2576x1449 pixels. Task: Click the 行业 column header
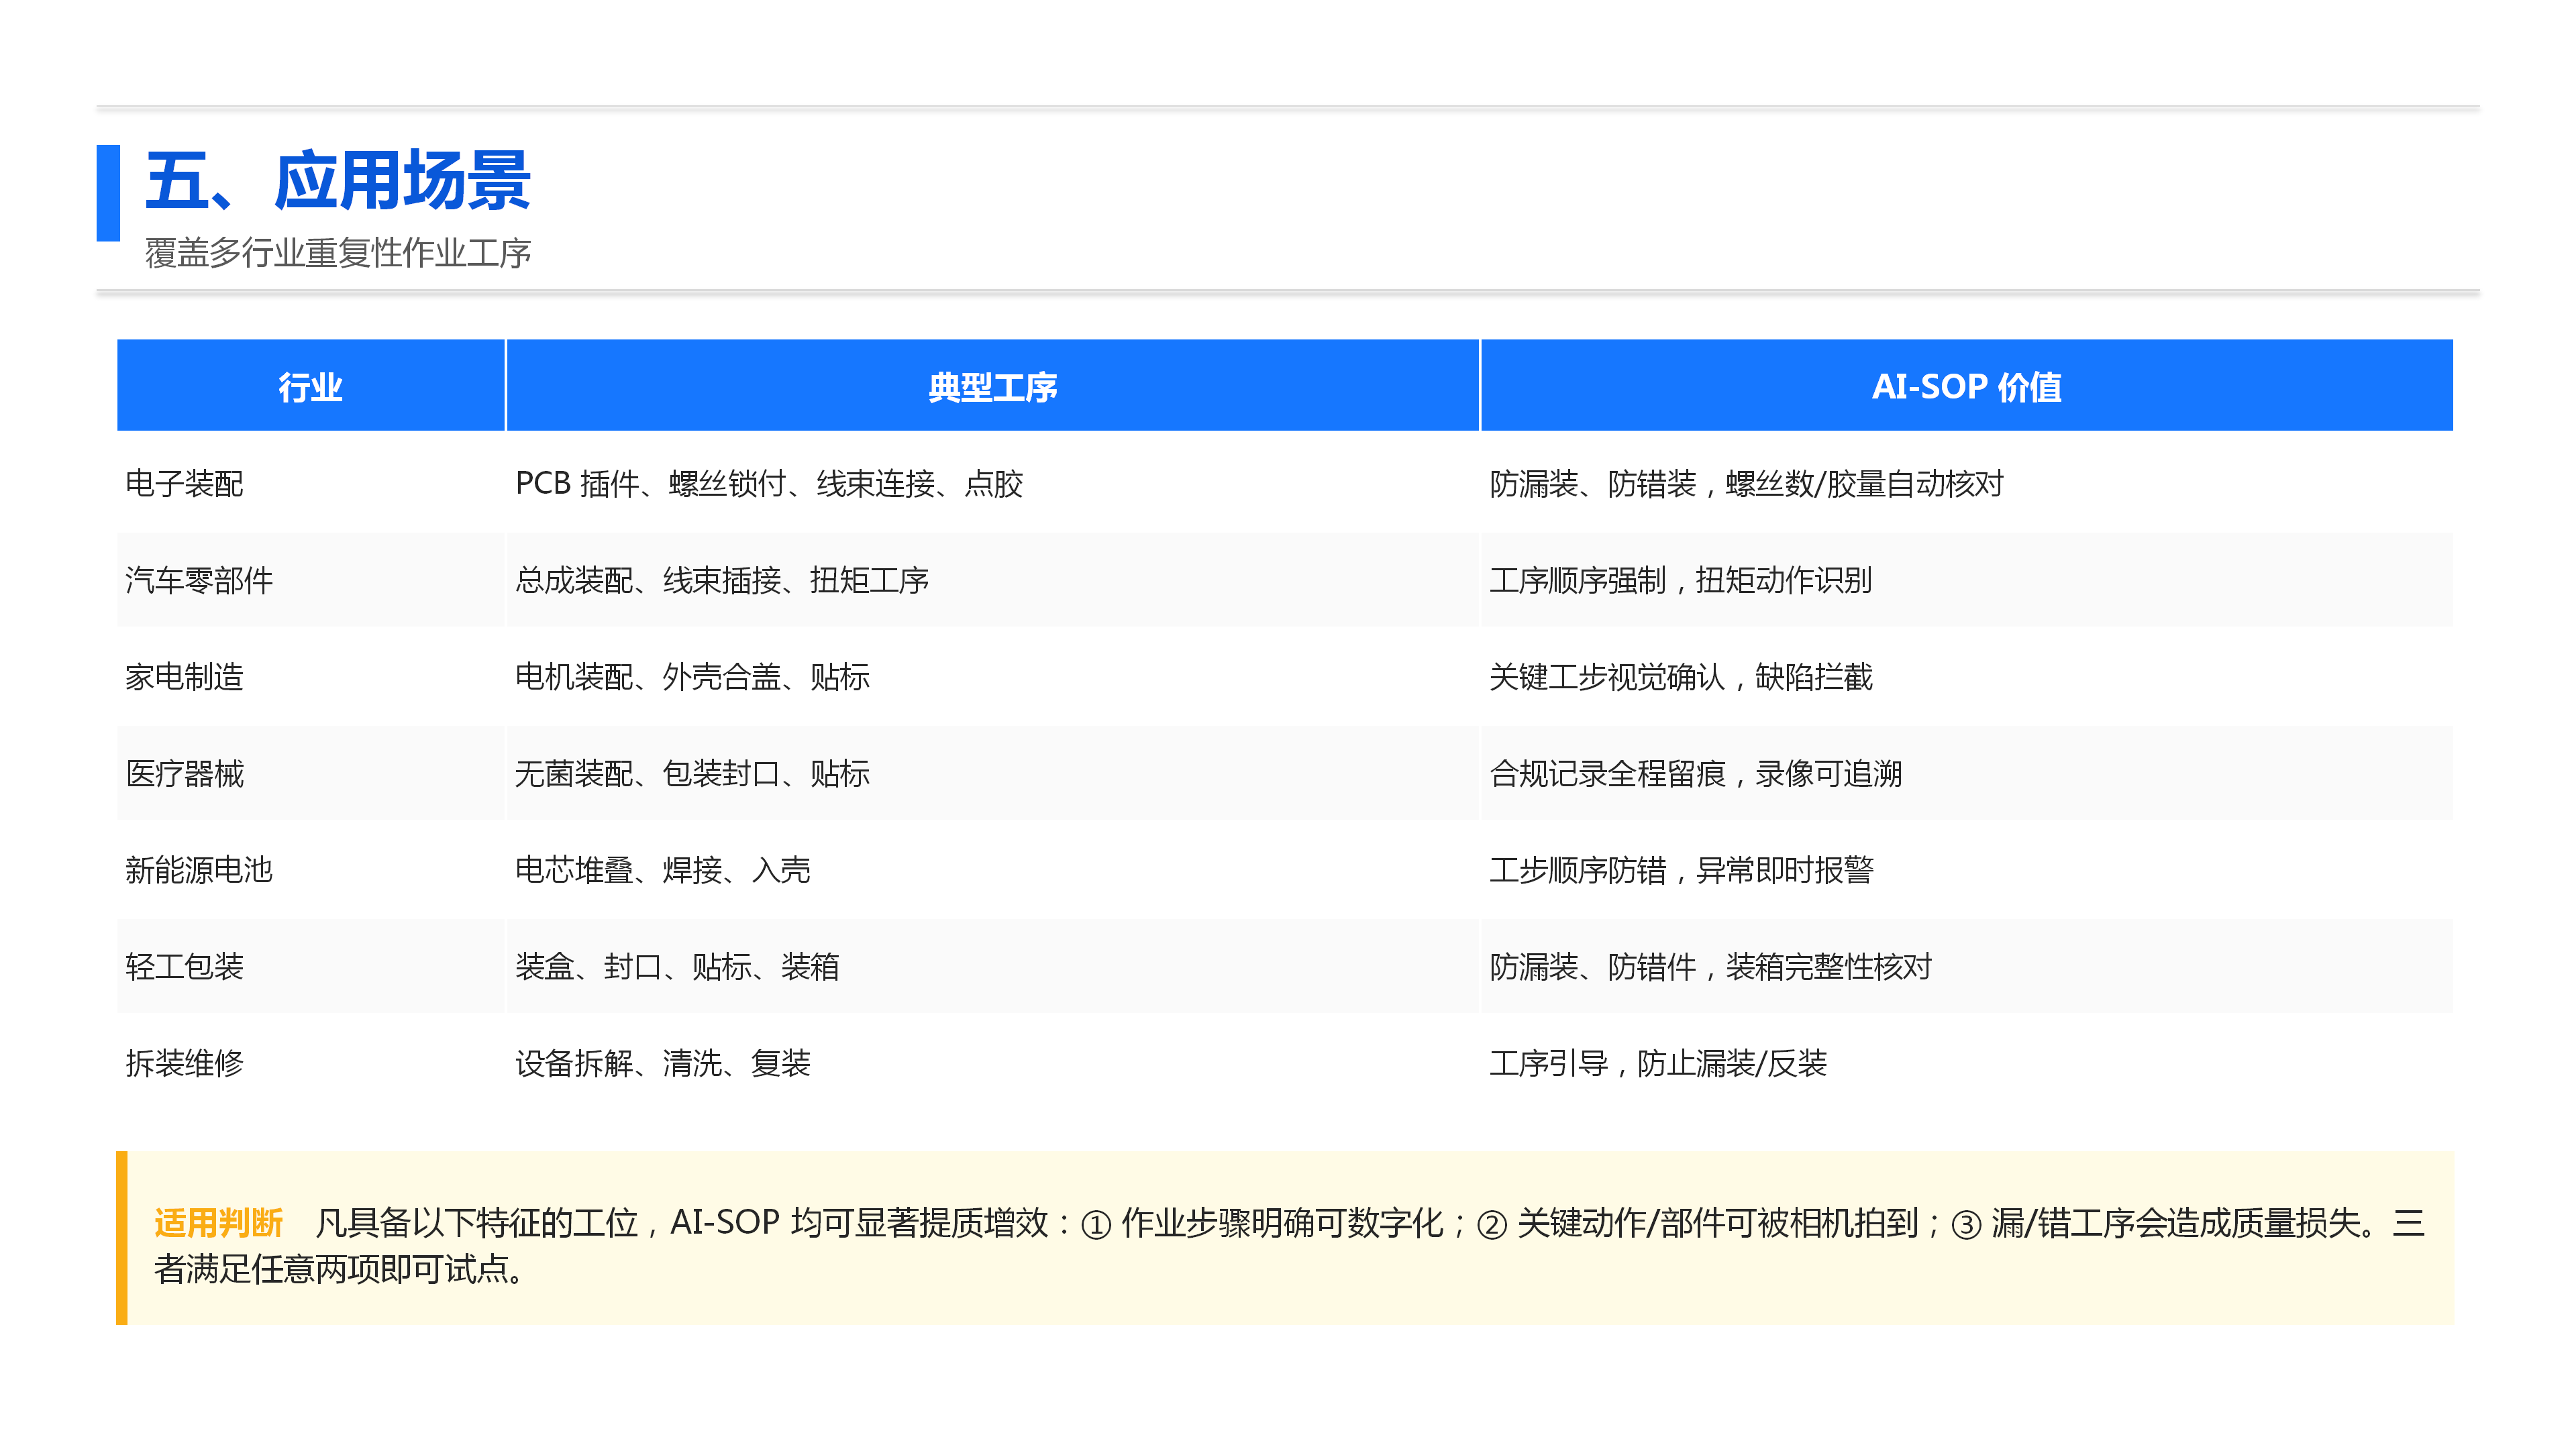pyautogui.click(x=311, y=386)
